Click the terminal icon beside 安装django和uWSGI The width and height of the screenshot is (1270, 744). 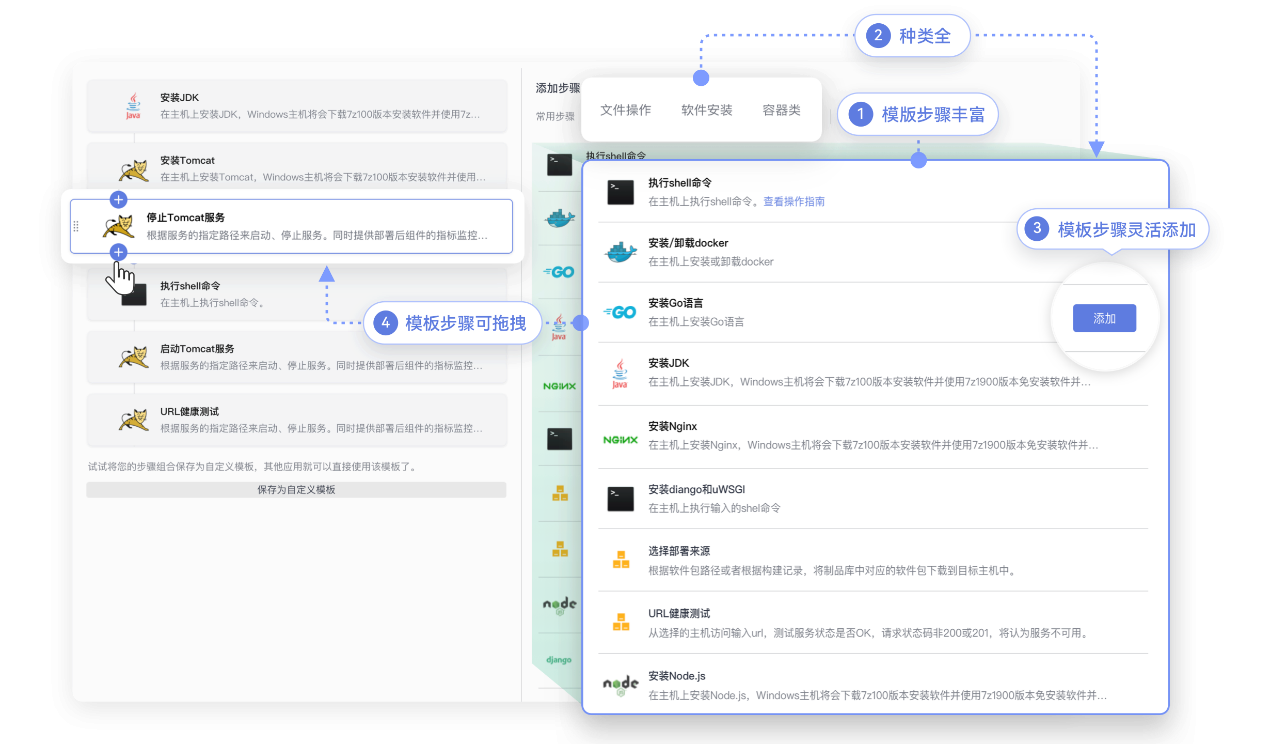[x=621, y=498]
